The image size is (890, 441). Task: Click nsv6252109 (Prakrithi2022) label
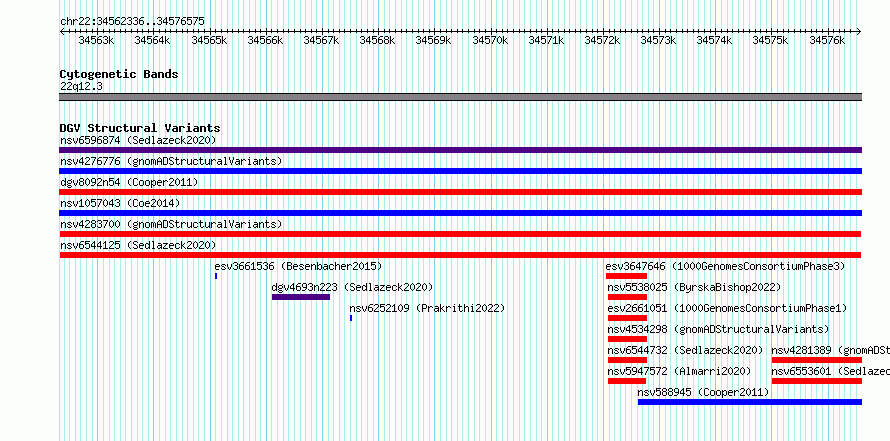point(427,308)
